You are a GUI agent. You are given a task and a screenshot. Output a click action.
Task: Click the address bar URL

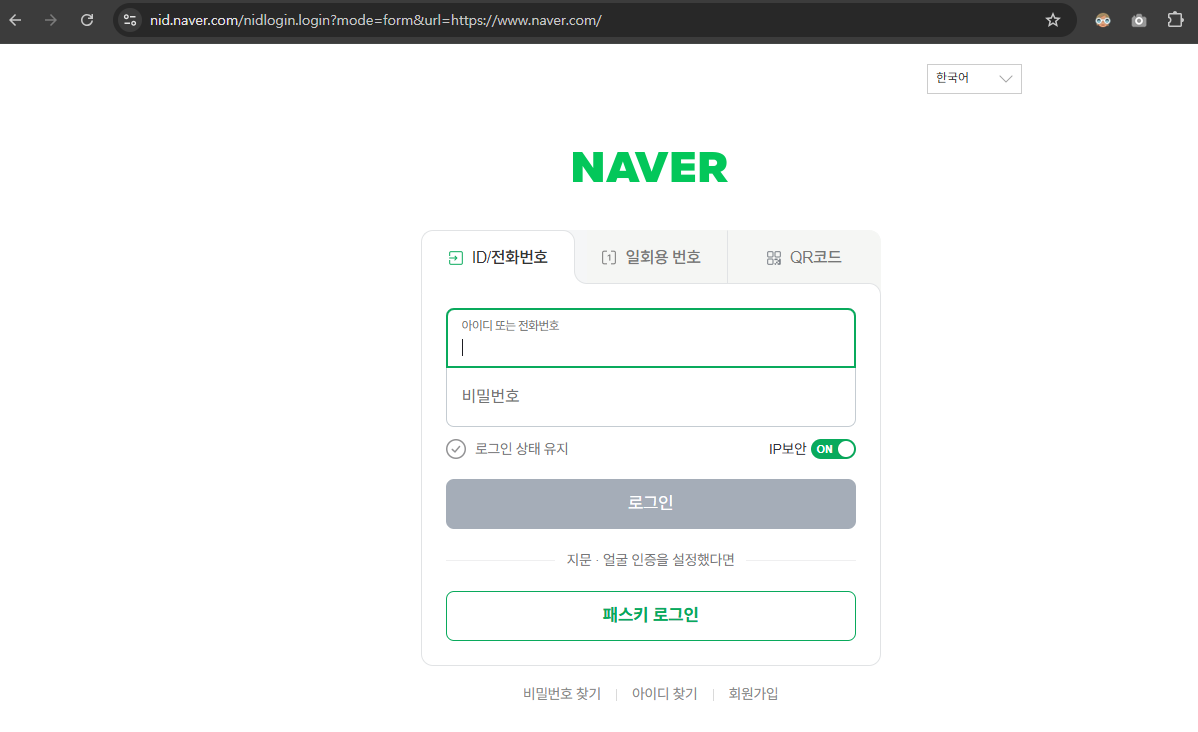tap(376, 21)
